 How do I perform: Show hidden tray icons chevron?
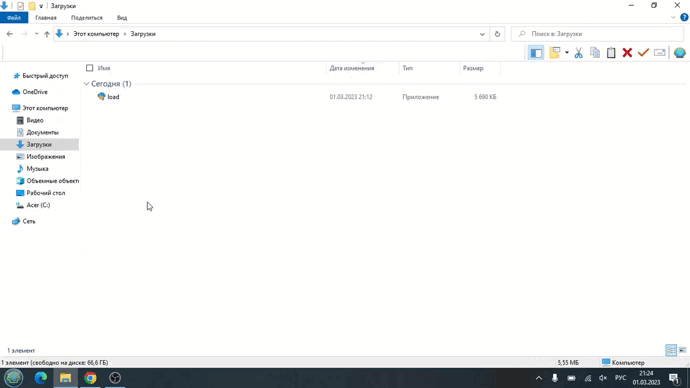click(x=539, y=378)
